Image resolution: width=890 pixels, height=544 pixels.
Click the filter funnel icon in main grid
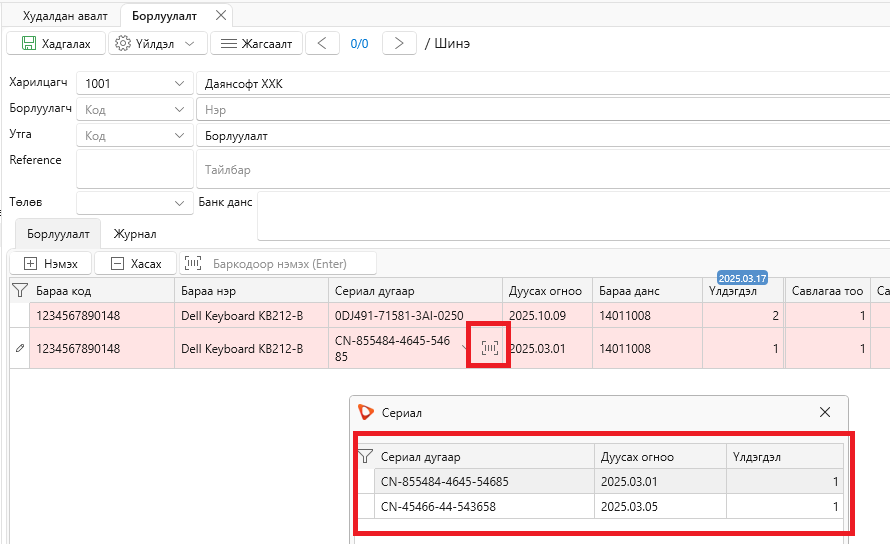click(20, 291)
